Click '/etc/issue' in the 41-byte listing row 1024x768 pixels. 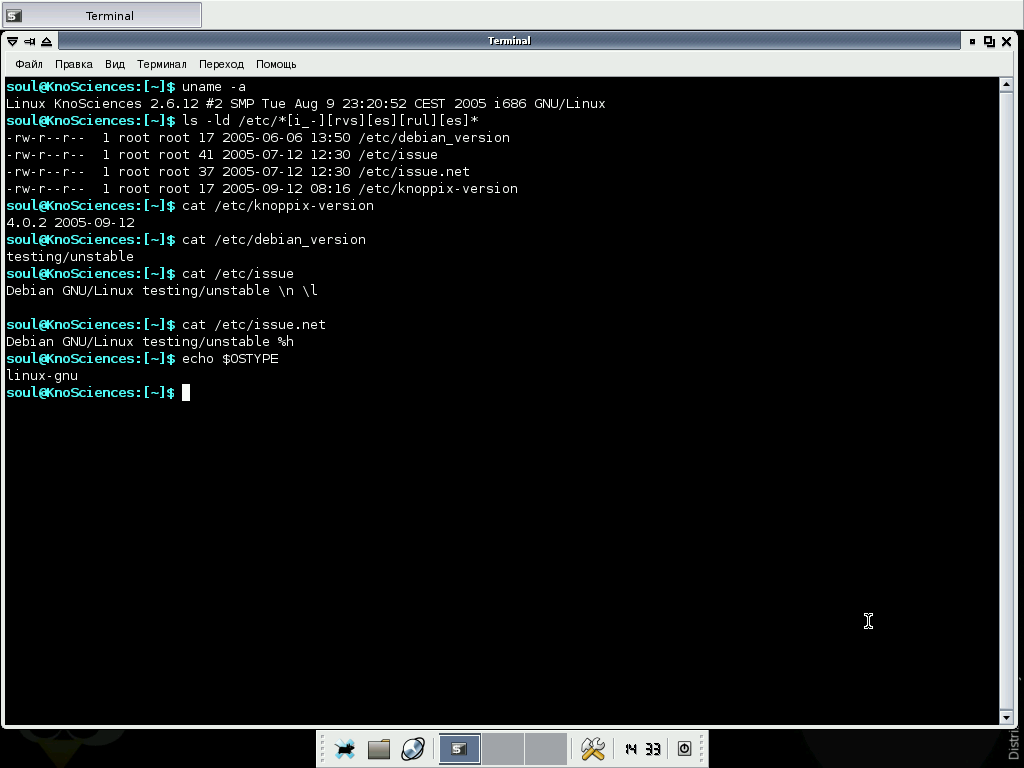coord(398,155)
